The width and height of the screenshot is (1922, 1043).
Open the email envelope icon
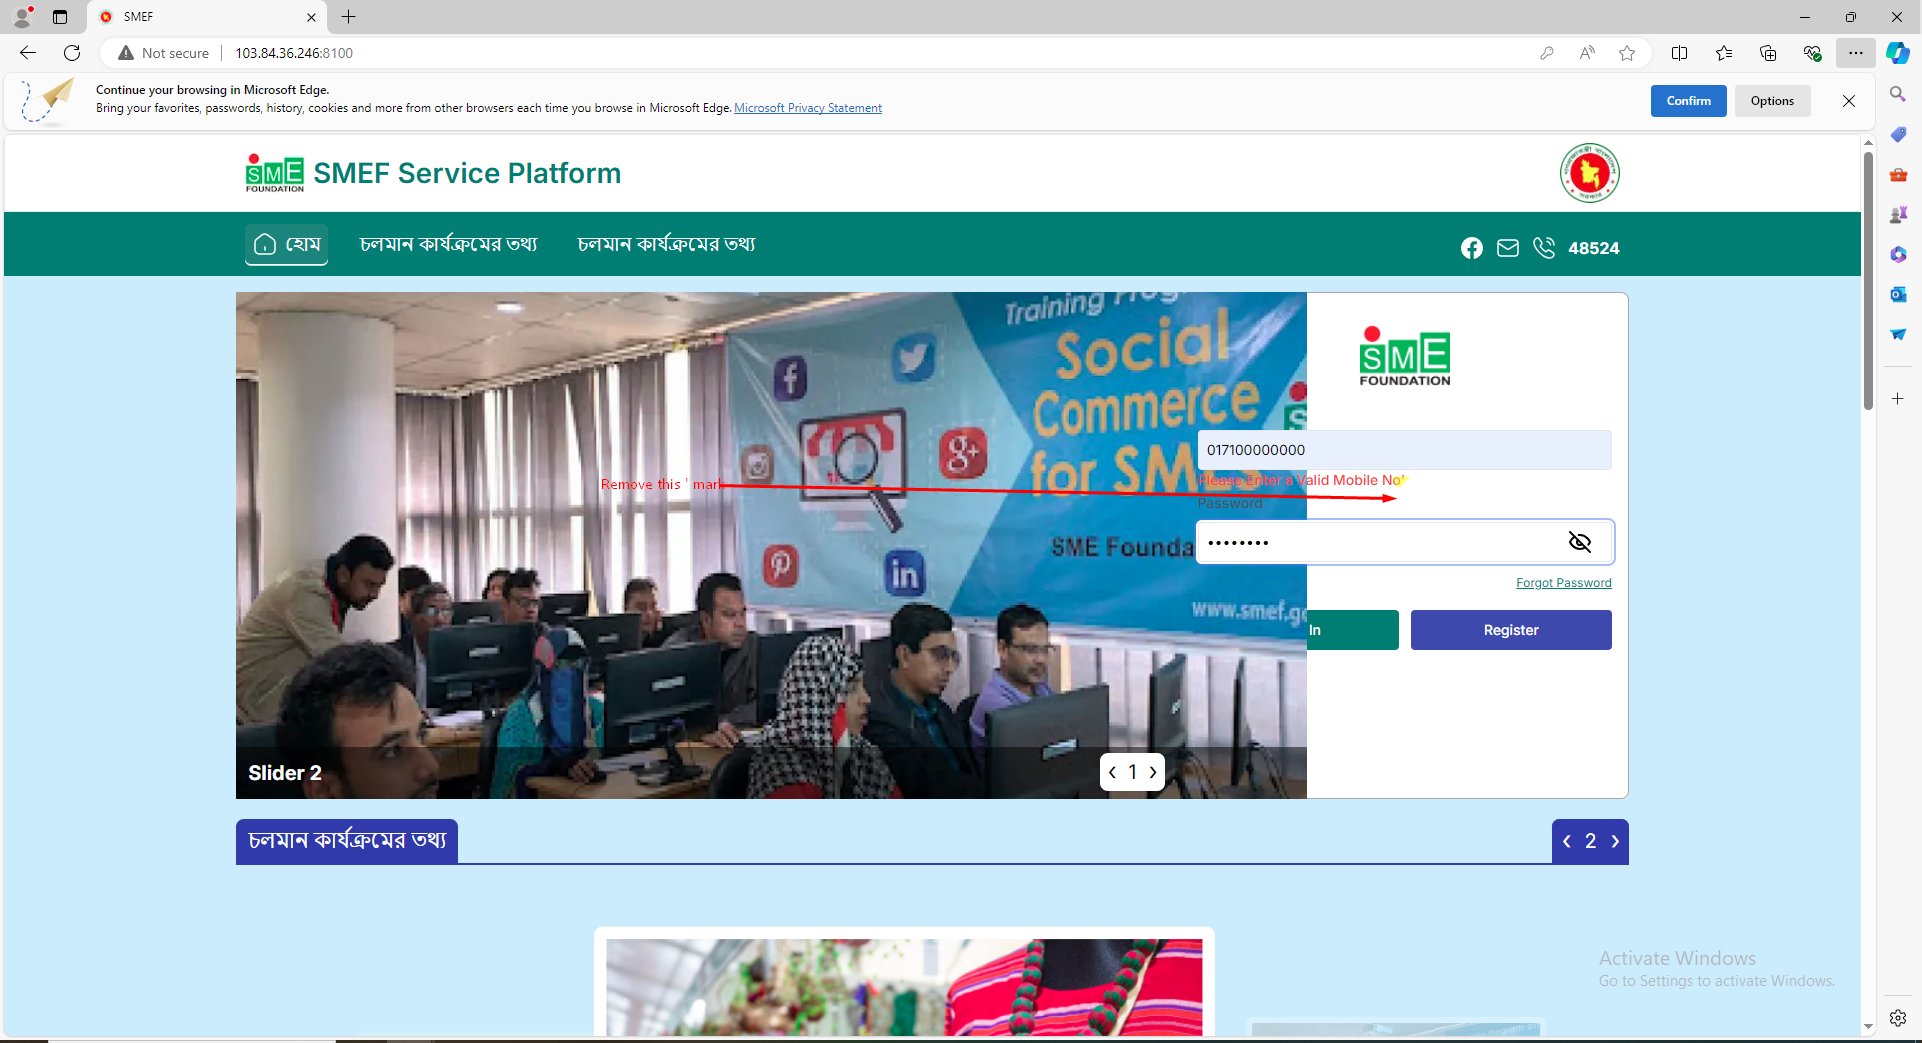click(x=1508, y=248)
